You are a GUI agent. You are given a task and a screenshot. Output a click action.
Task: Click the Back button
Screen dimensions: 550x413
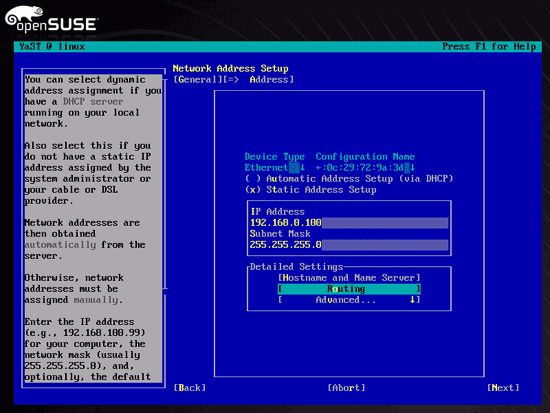[x=190, y=388]
